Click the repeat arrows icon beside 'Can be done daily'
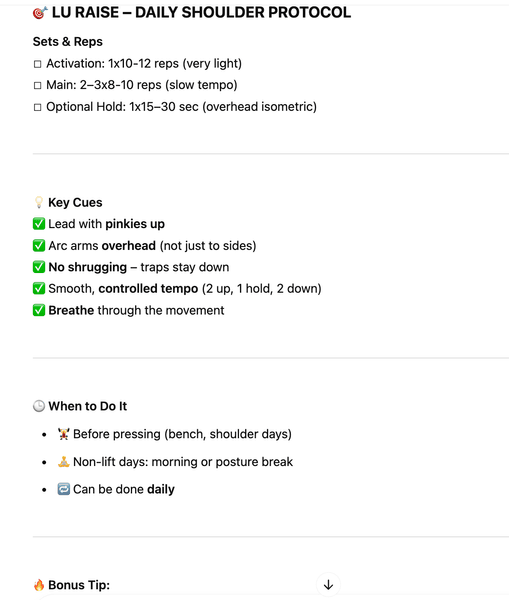This screenshot has height=600, width=509. [63, 489]
